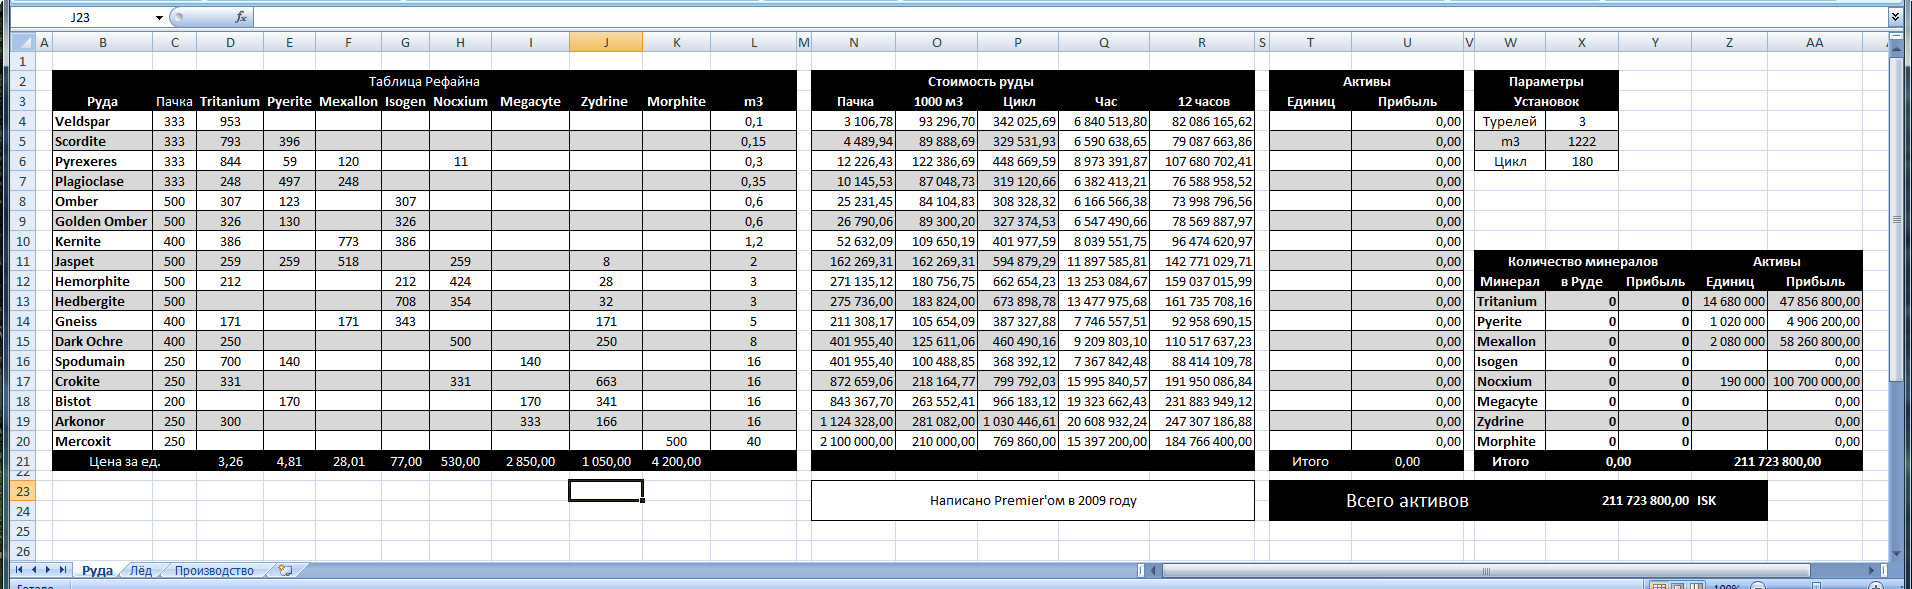This screenshot has width=1912, height=589.
Task: Select column J header
Action: tap(606, 42)
